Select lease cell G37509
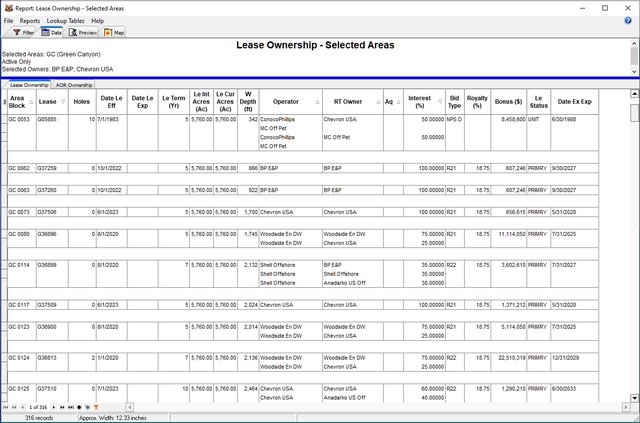 52,305
